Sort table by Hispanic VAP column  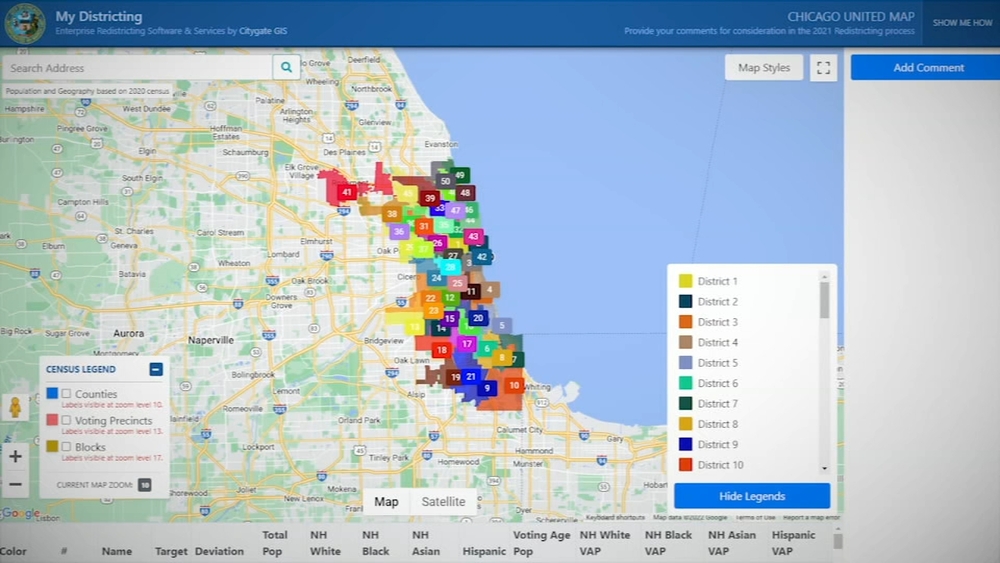793,543
